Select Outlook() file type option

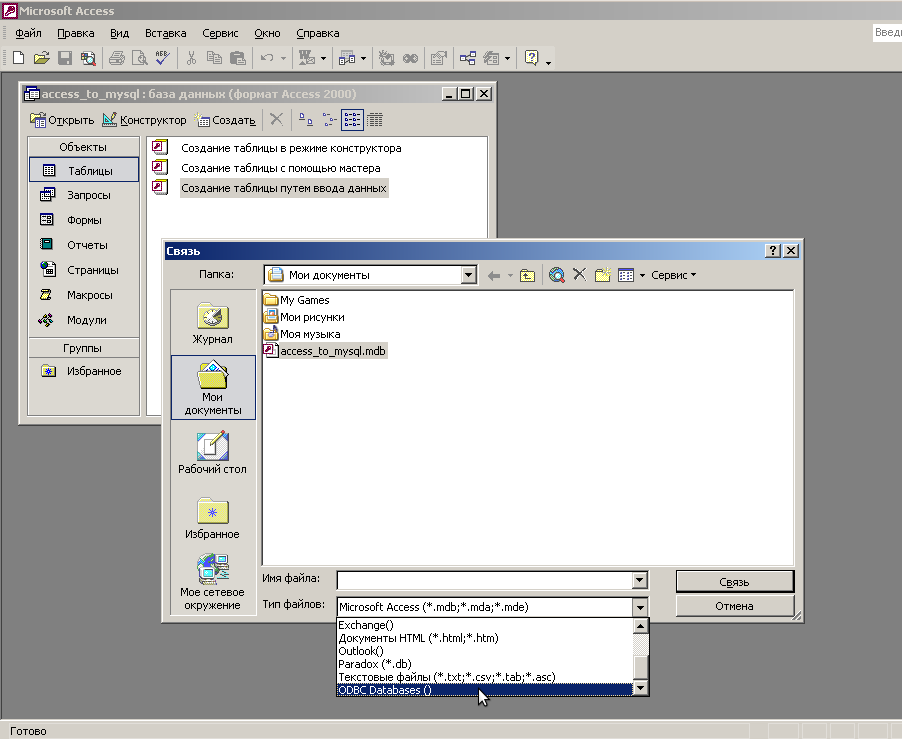(x=484, y=651)
